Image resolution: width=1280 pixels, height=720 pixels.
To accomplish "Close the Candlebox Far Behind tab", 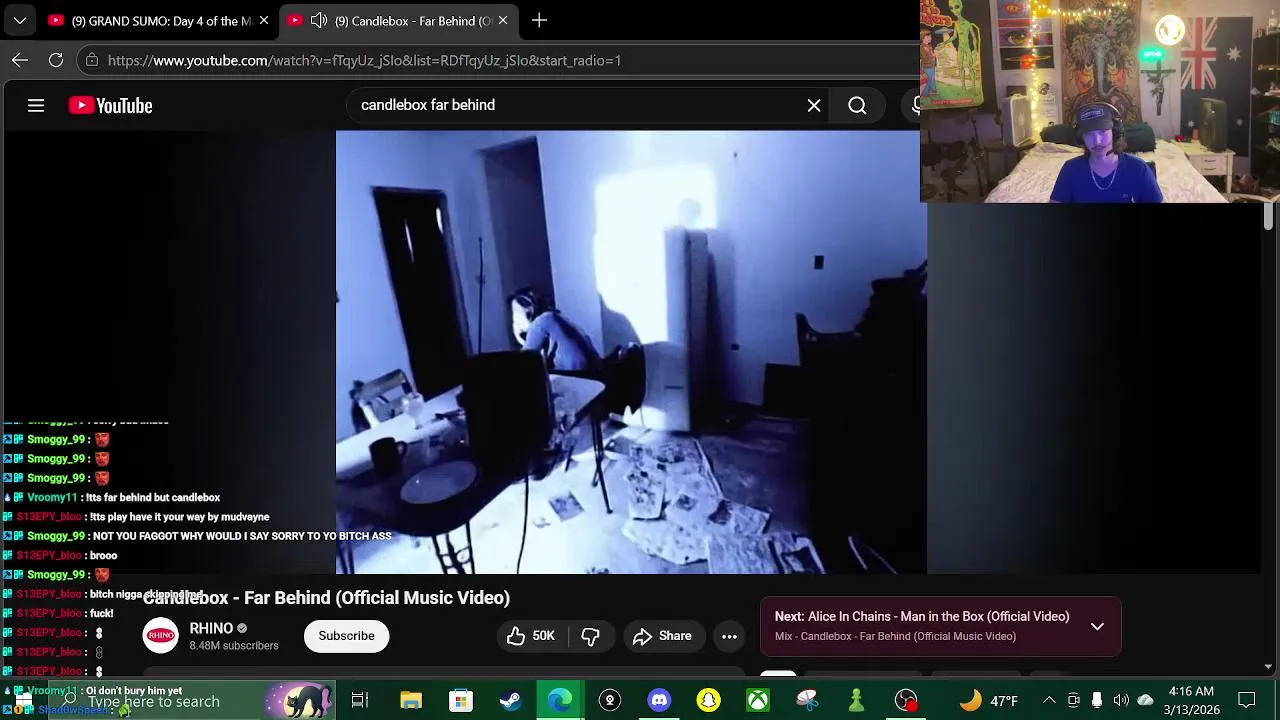I will click(x=503, y=20).
